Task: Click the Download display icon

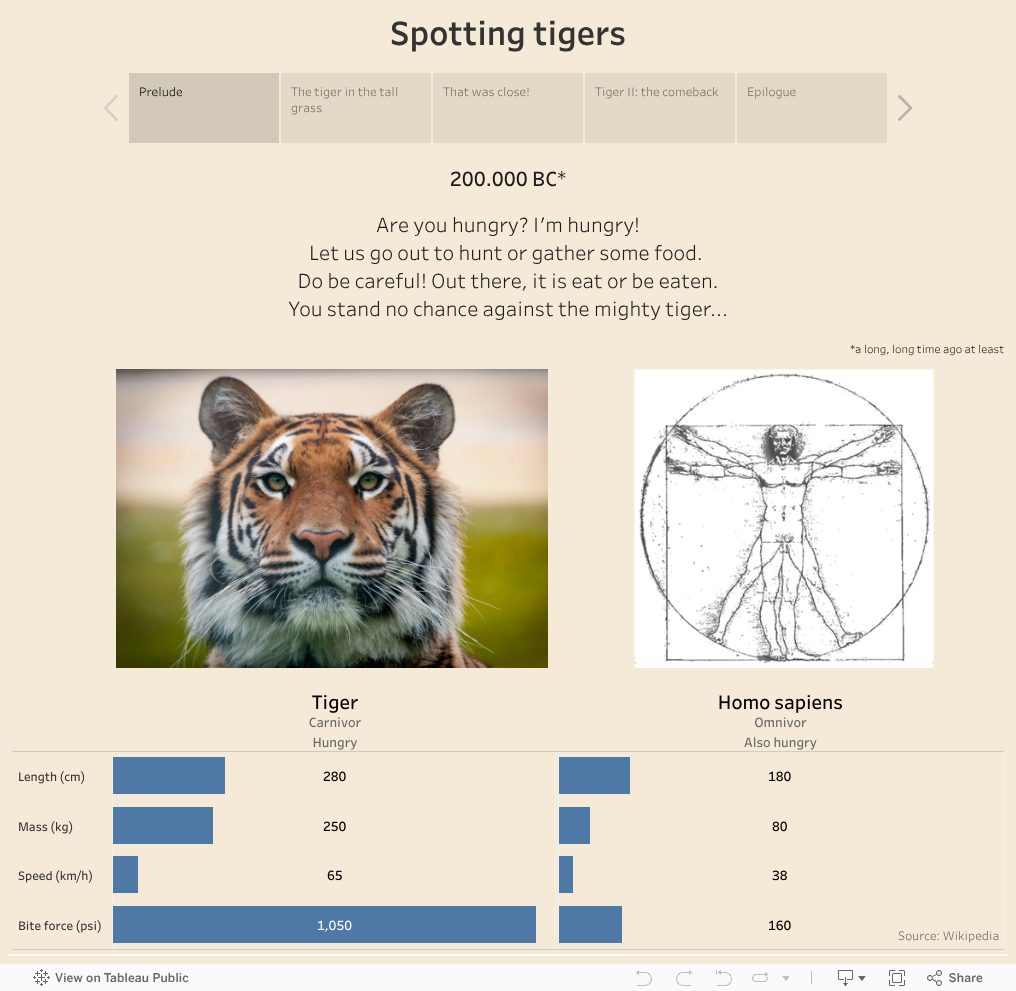Action: pyautogui.click(x=845, y=977)
